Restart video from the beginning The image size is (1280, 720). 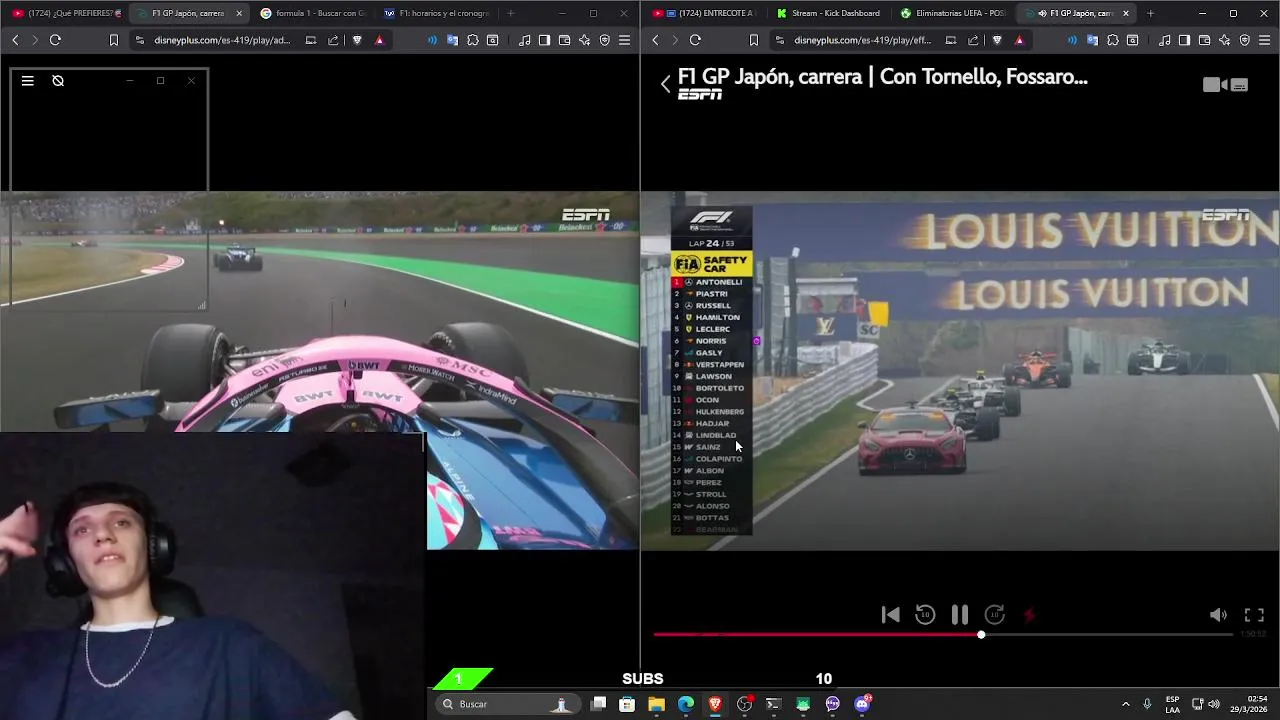[890, 615]
